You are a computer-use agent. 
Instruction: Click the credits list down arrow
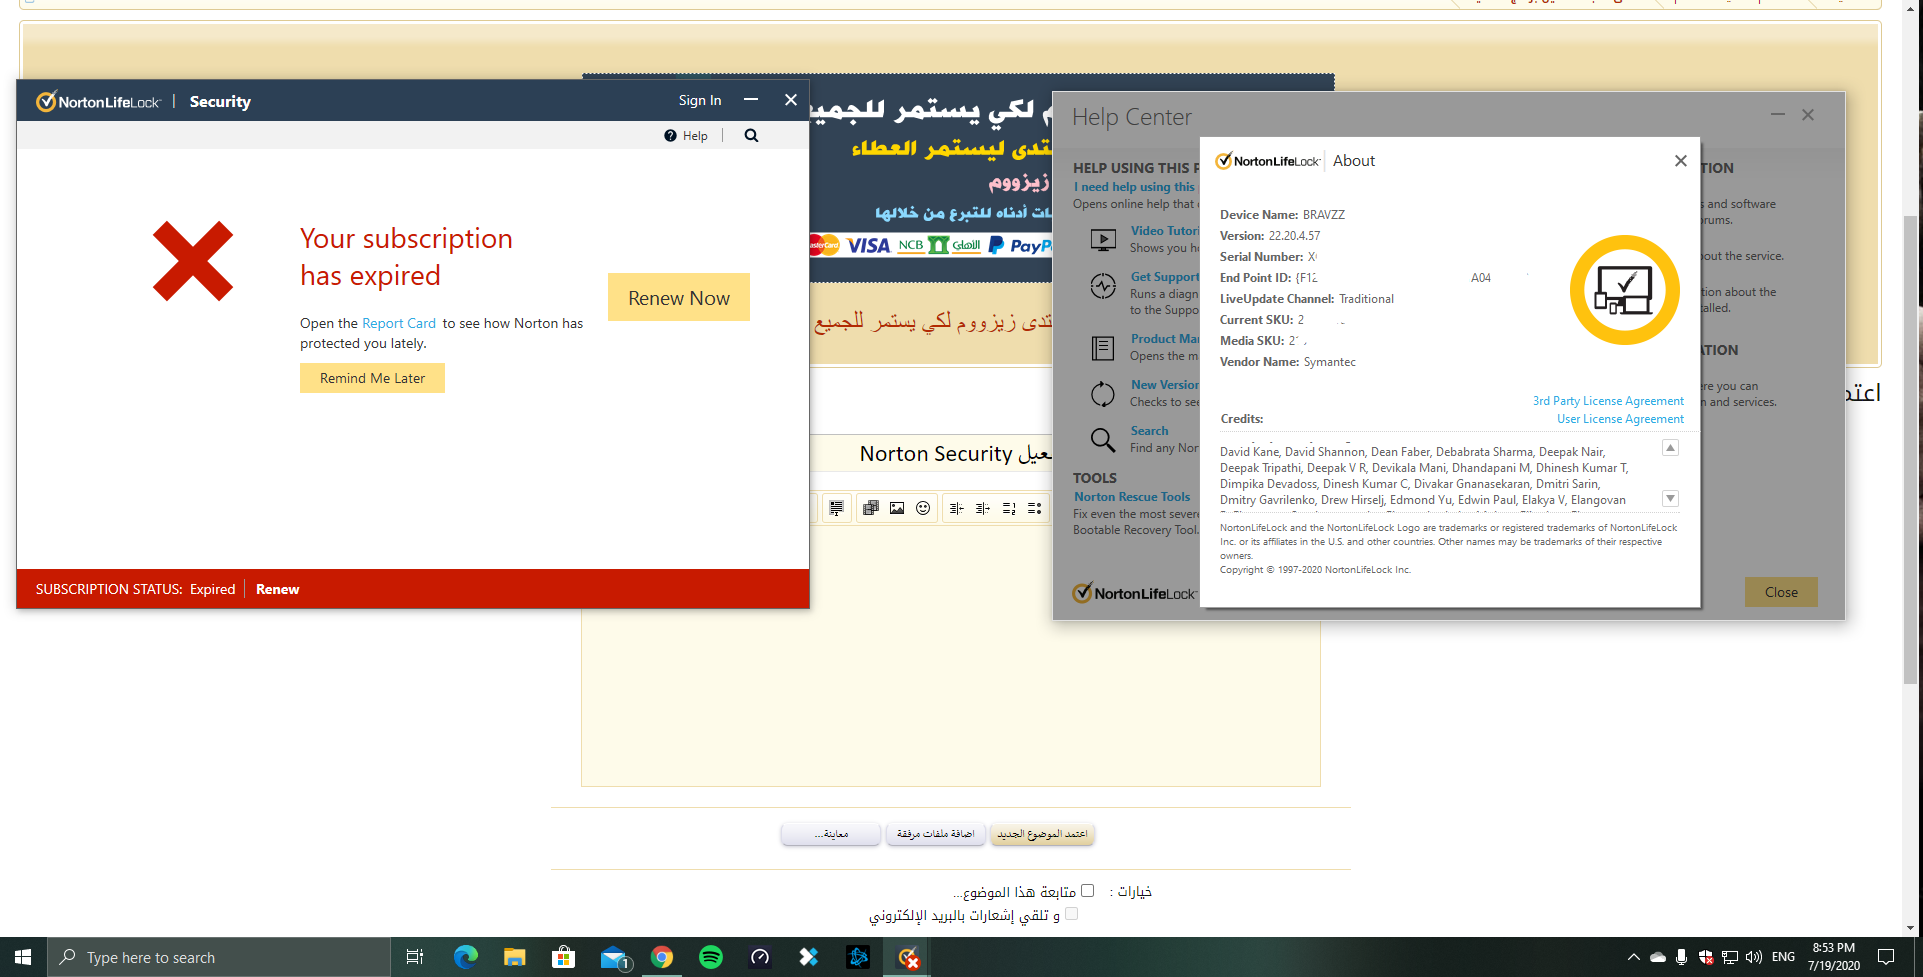tap(1670, 498)
